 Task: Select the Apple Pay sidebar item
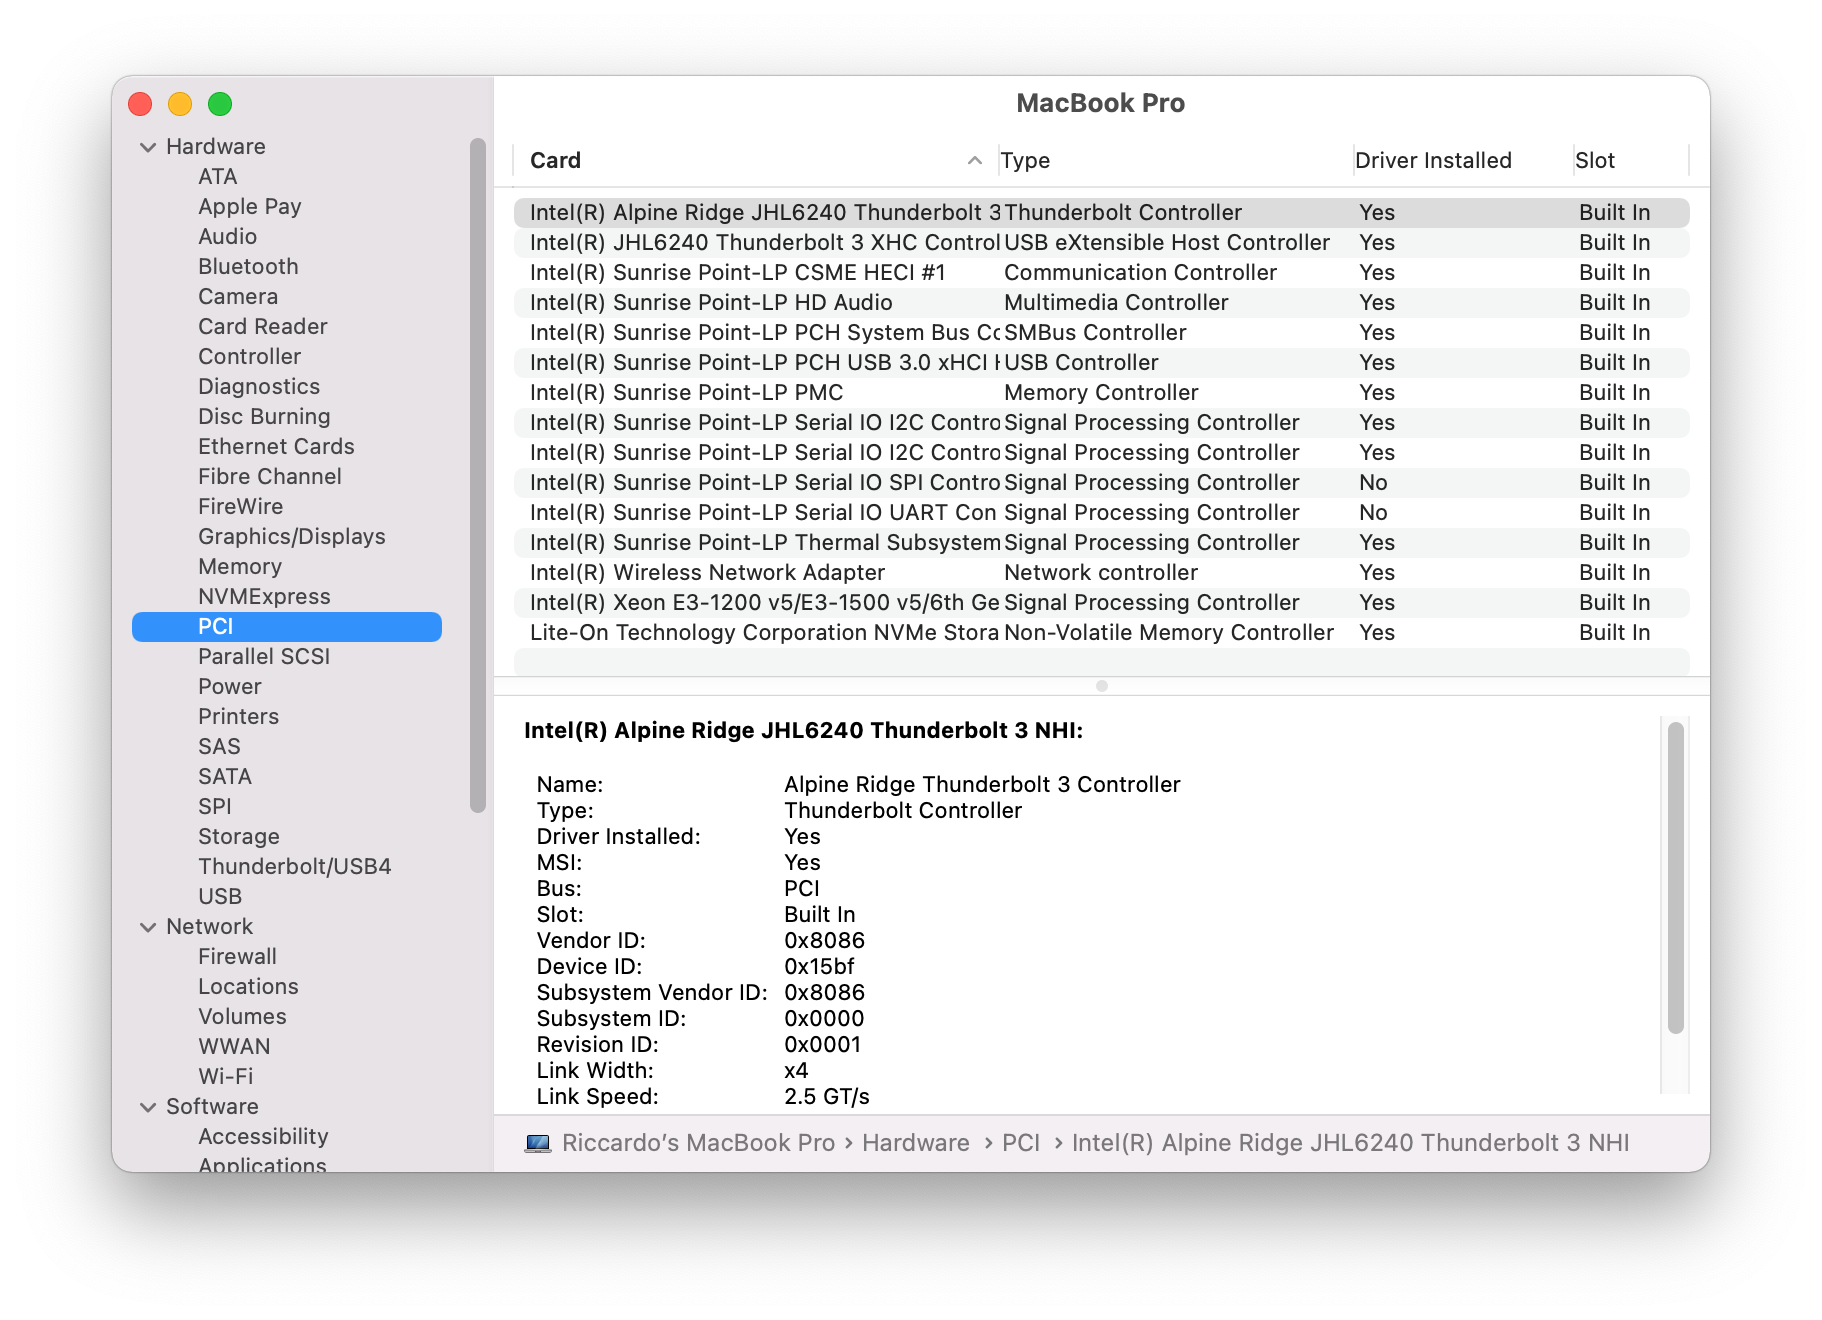pos(250,207)
